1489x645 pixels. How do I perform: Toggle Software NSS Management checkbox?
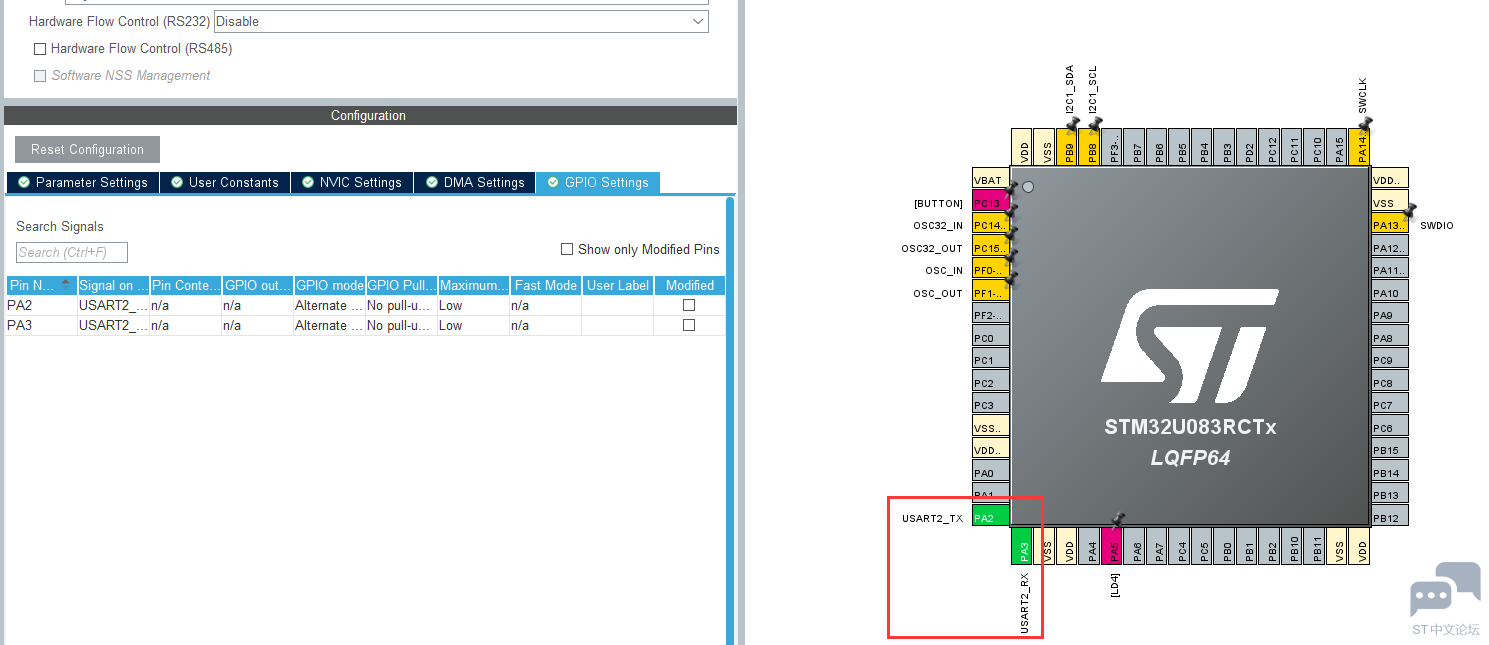pyautogui.click(x=40, y=75)
